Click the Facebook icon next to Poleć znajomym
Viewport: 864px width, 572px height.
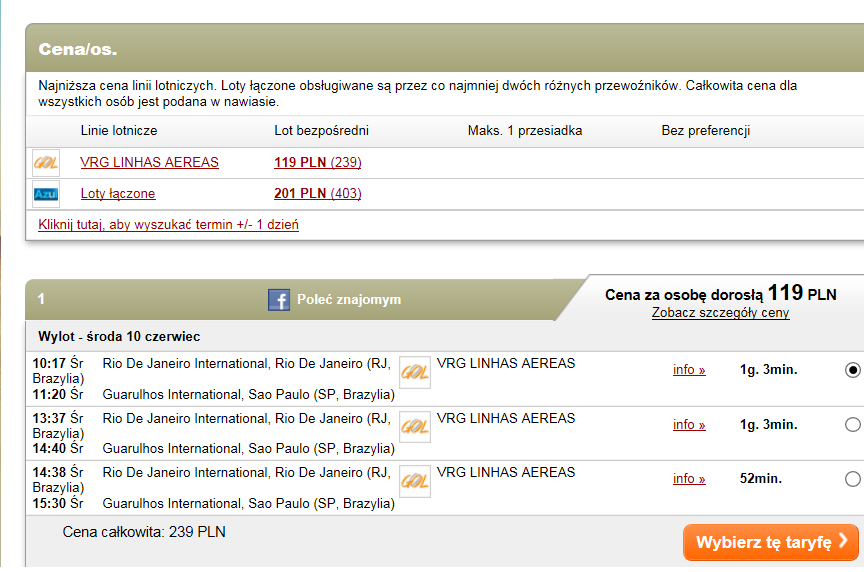coord(279,300)
